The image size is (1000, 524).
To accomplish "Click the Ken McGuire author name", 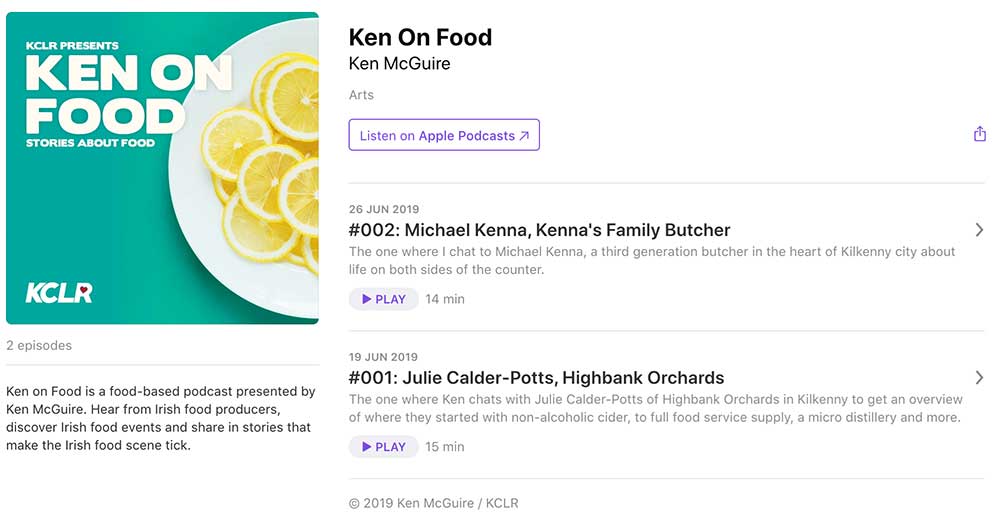I will click(x=399, y=64).
